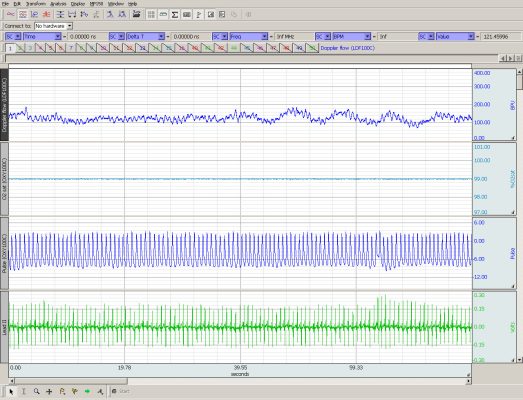Click the measurement bar icon
Viewport: 523px width, 400px height.
tap(163, 14)
